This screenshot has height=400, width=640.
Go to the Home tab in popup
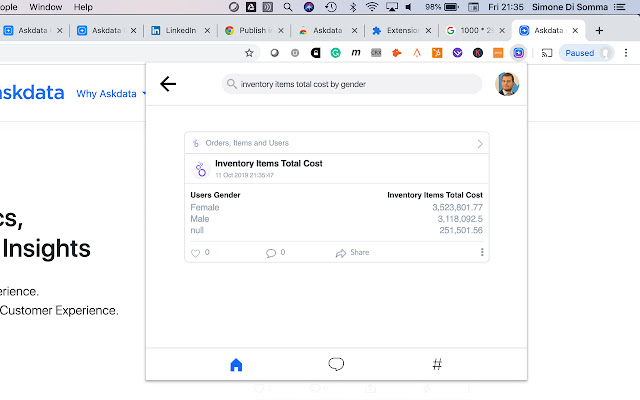pyautogui.click(x=236, y=364)
